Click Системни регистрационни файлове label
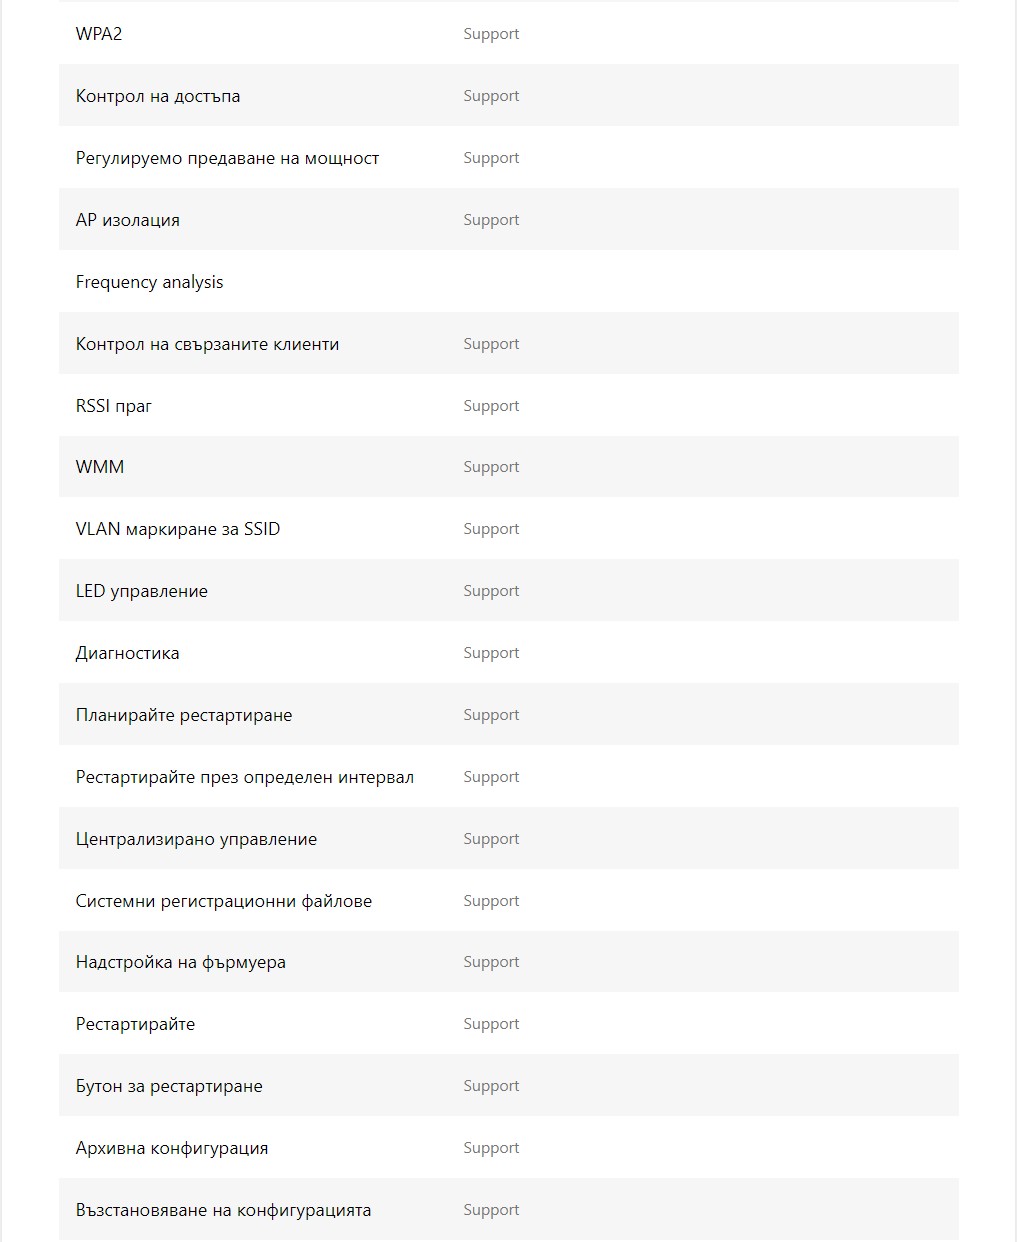This screenshot has width=1017, height=1242. click(224, 901)
